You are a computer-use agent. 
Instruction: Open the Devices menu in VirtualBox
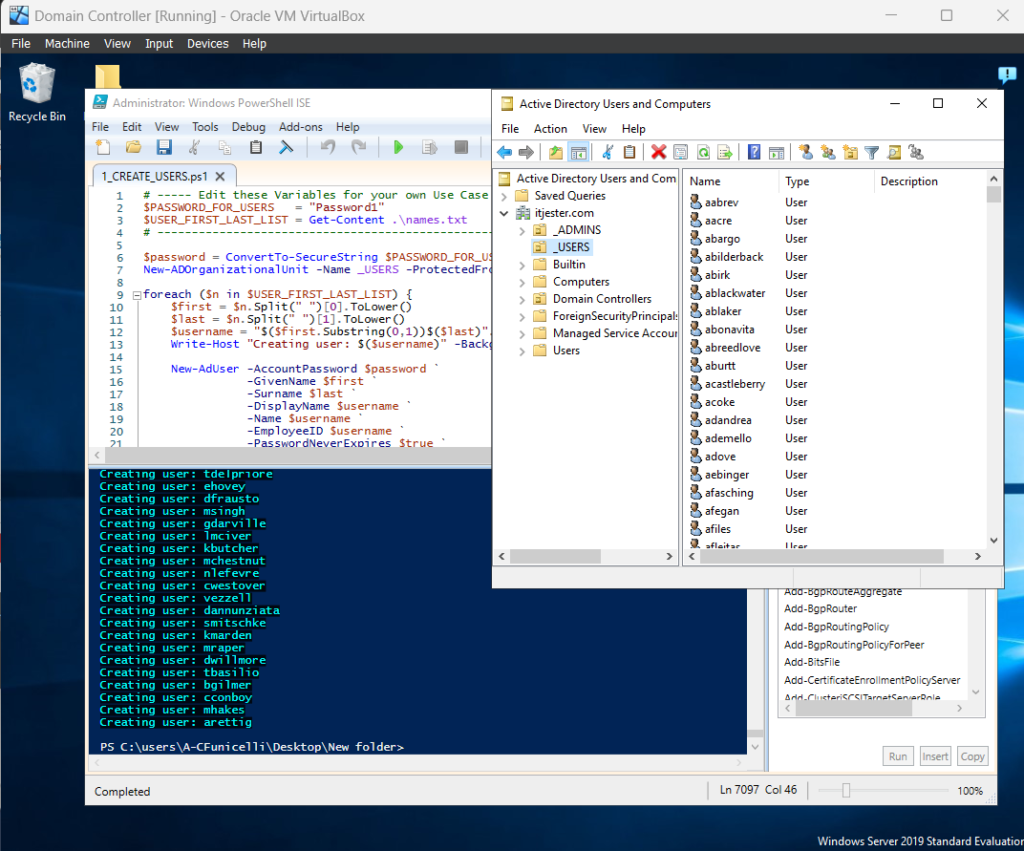point(208,44)
